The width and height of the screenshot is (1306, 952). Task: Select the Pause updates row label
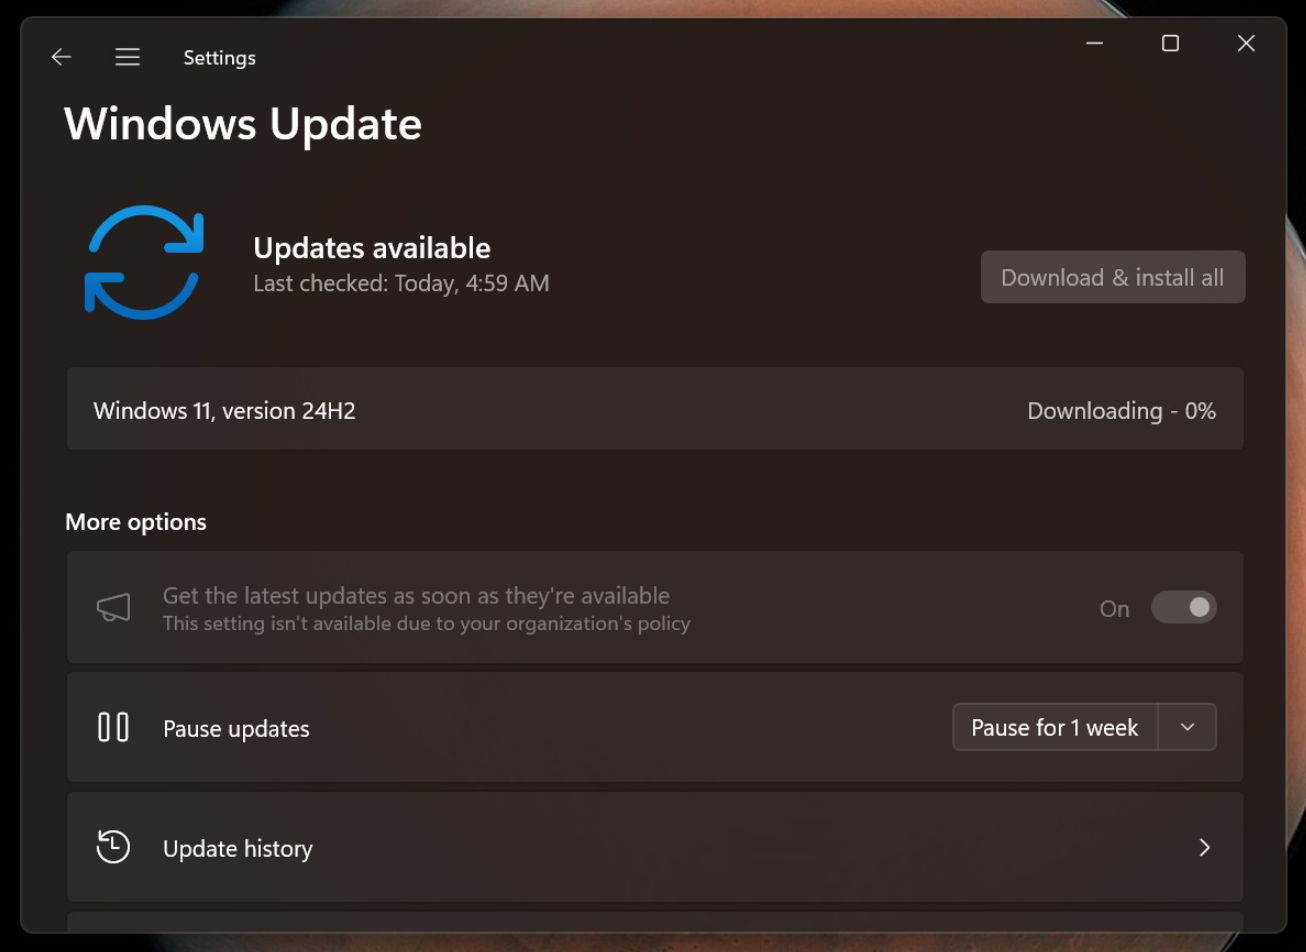coord(236,729)
